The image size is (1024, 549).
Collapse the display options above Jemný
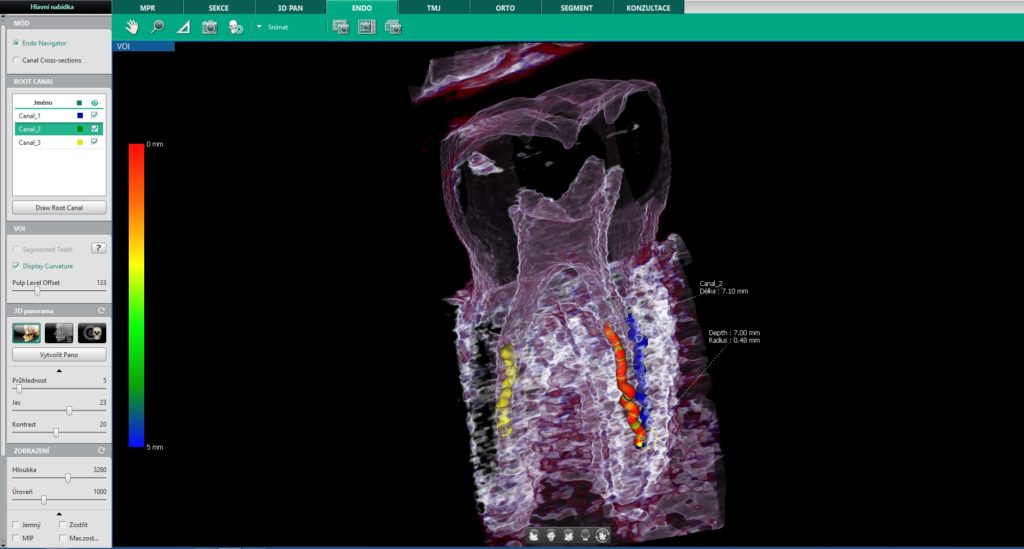pyautogui.click(x=59, y=513)
